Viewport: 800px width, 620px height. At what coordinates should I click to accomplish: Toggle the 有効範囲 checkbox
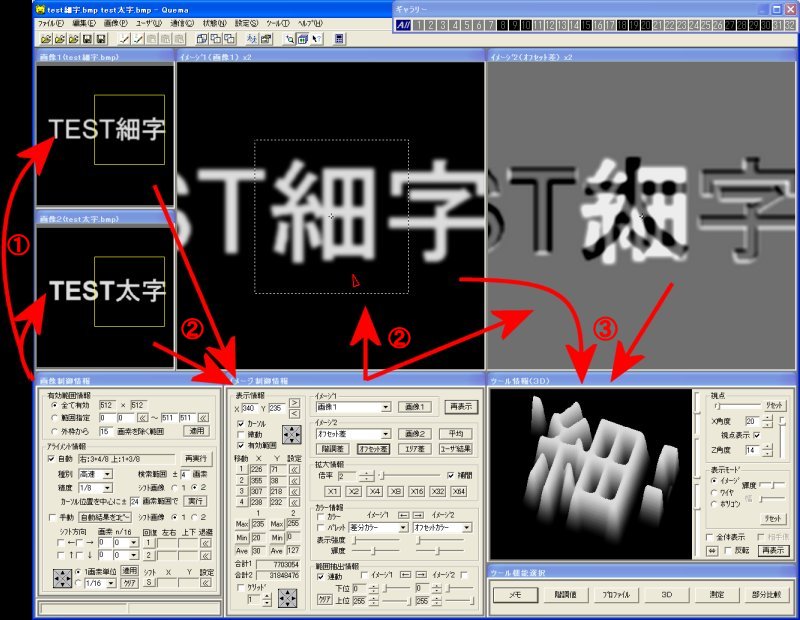coord(241,445)
